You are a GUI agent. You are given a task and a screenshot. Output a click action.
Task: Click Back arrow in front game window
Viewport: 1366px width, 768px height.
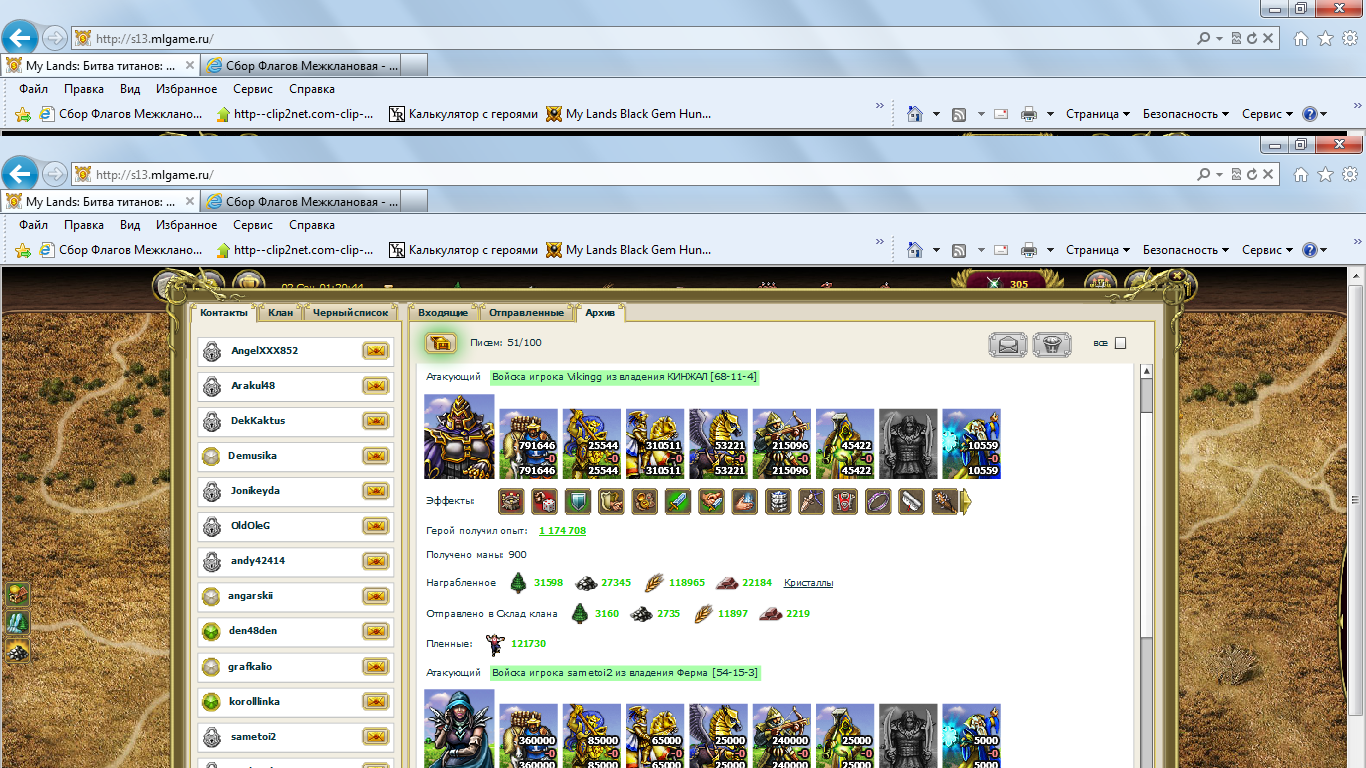[x=20, y=174]
